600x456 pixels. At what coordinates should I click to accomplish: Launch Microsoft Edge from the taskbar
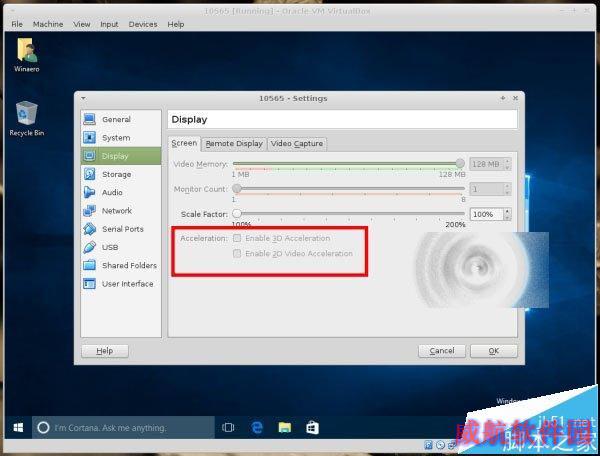point(257,427)
